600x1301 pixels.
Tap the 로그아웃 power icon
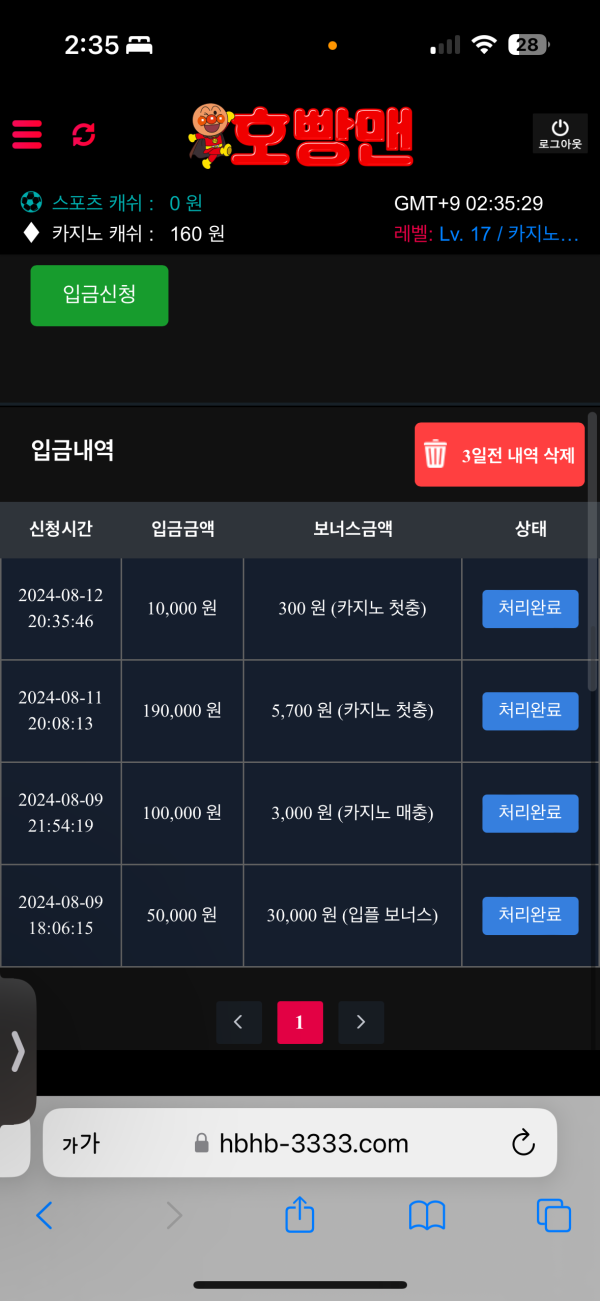pos(560,133)
